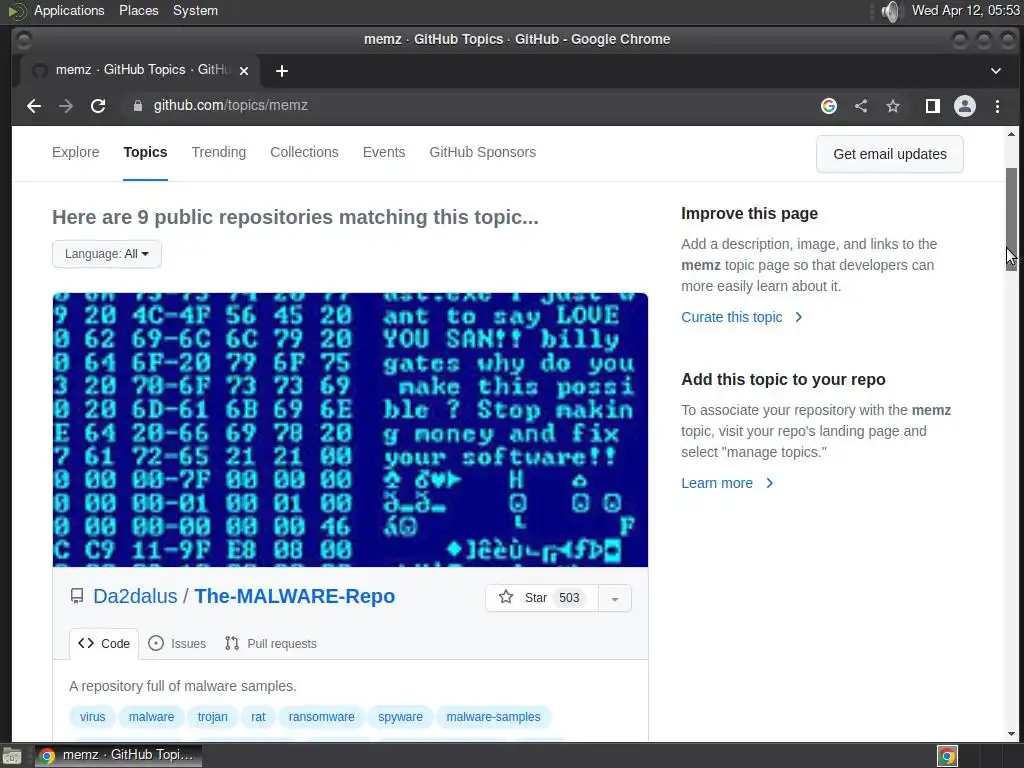View site security lock info
Image resolution: width=1024 pixels, height=768 pixels.
pyautogui.click(x=137, y=106)
